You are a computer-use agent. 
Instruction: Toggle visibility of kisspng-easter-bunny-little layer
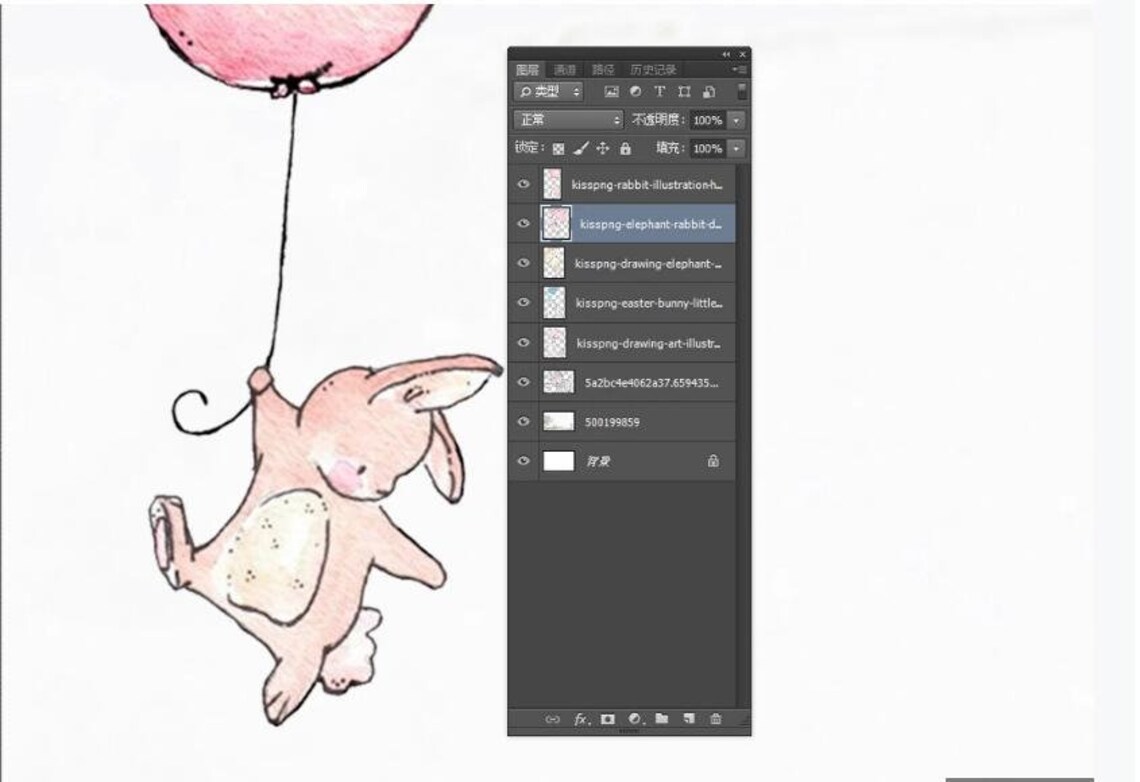[523, 302]
